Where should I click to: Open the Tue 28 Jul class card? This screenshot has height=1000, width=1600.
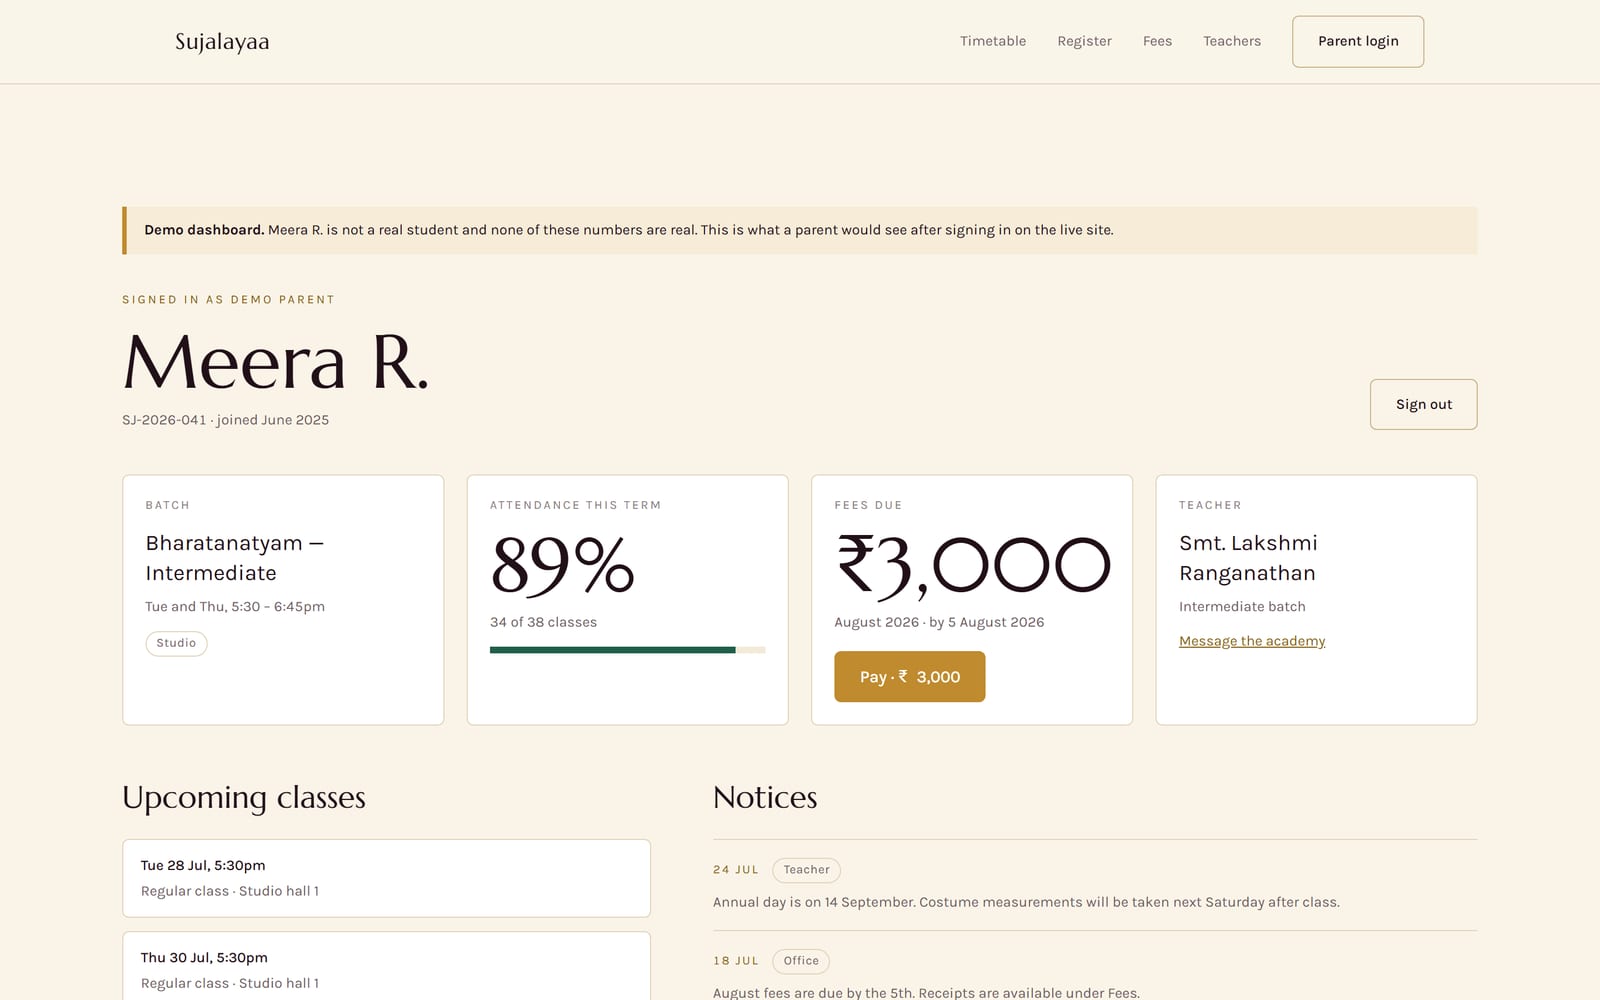pyautogui.click(x=386, y=878)
